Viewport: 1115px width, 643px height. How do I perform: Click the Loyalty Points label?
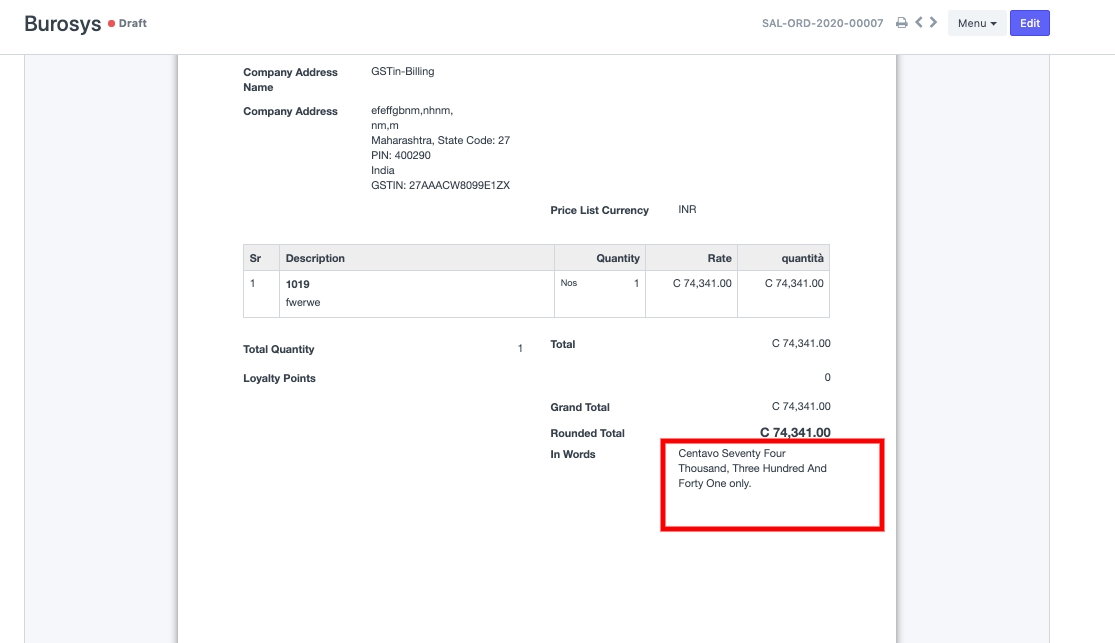click(279, 378)
